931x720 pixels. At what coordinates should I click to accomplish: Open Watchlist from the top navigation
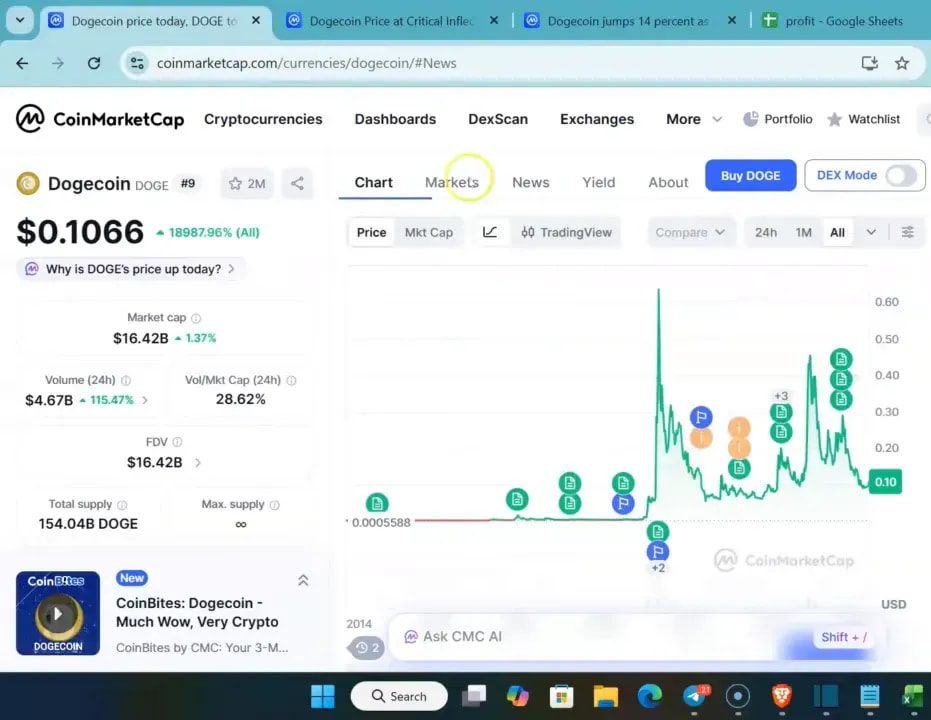[864, 119]
